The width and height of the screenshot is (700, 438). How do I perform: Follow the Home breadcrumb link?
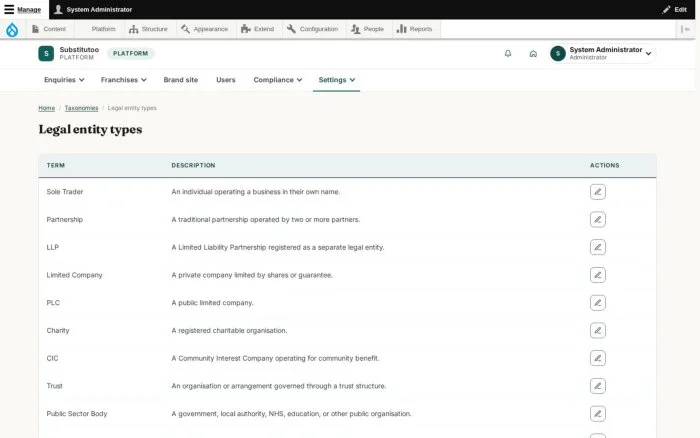[x=46, y=108]
